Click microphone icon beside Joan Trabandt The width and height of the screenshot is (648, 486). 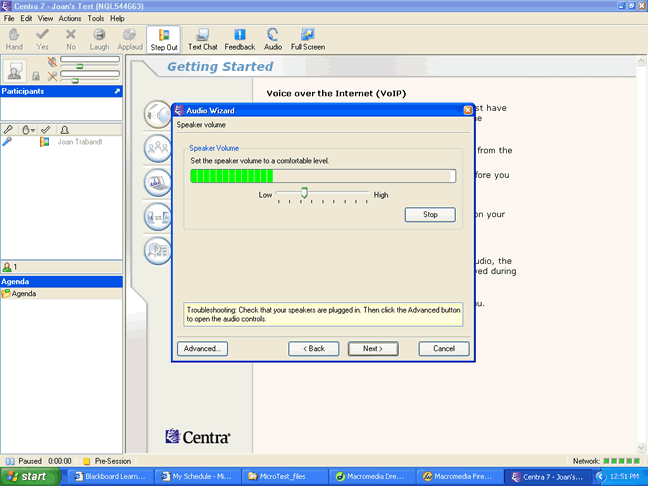point(7,142)
